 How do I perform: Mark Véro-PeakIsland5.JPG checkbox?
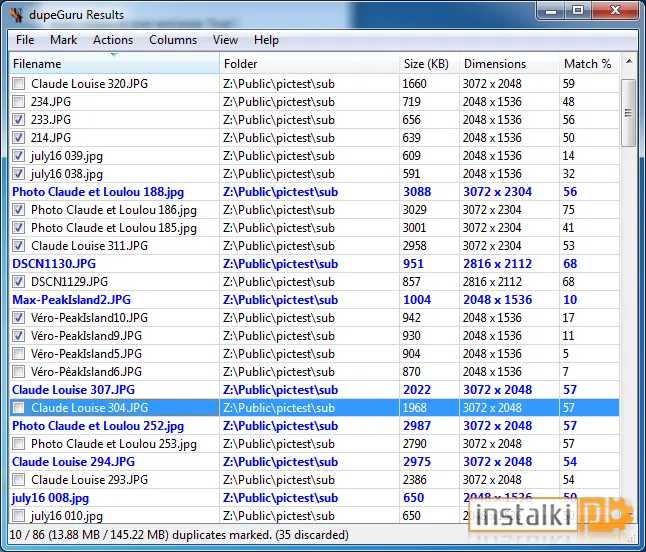pos(18,354)
